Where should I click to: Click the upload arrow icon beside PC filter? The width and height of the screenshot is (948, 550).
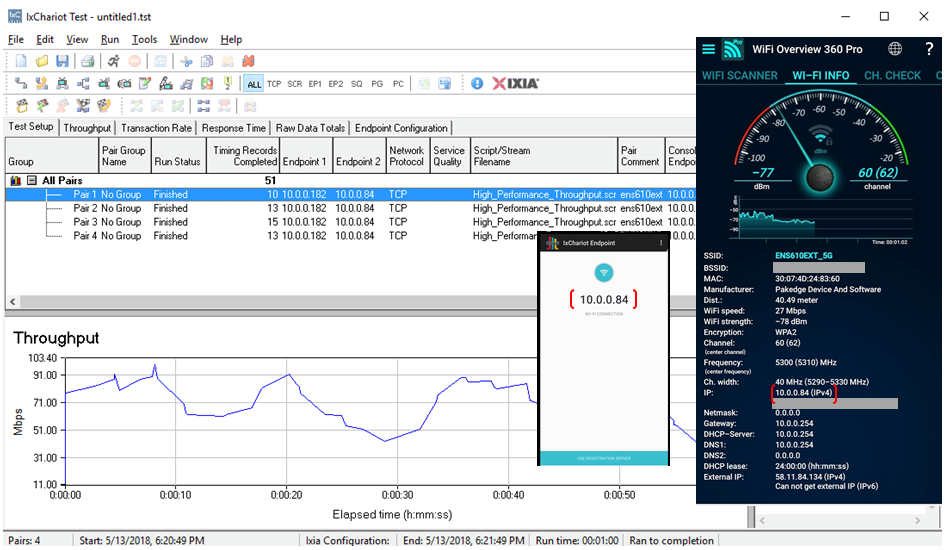[x=444, y=83]
